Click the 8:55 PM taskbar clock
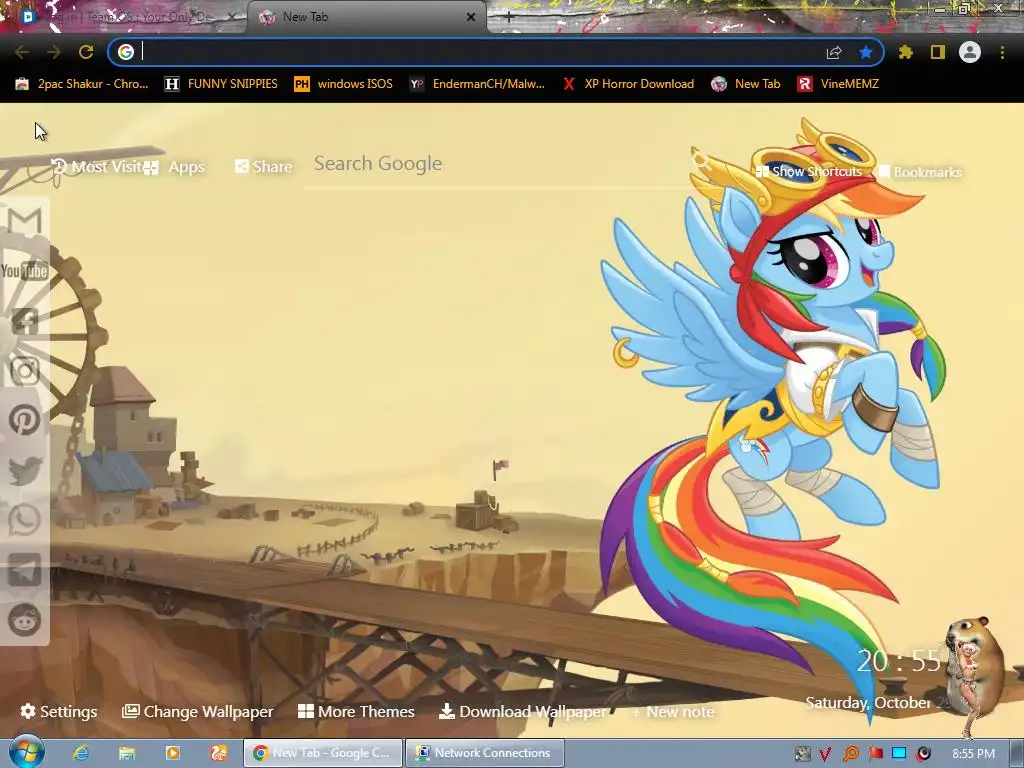 [x=973, y=754]
